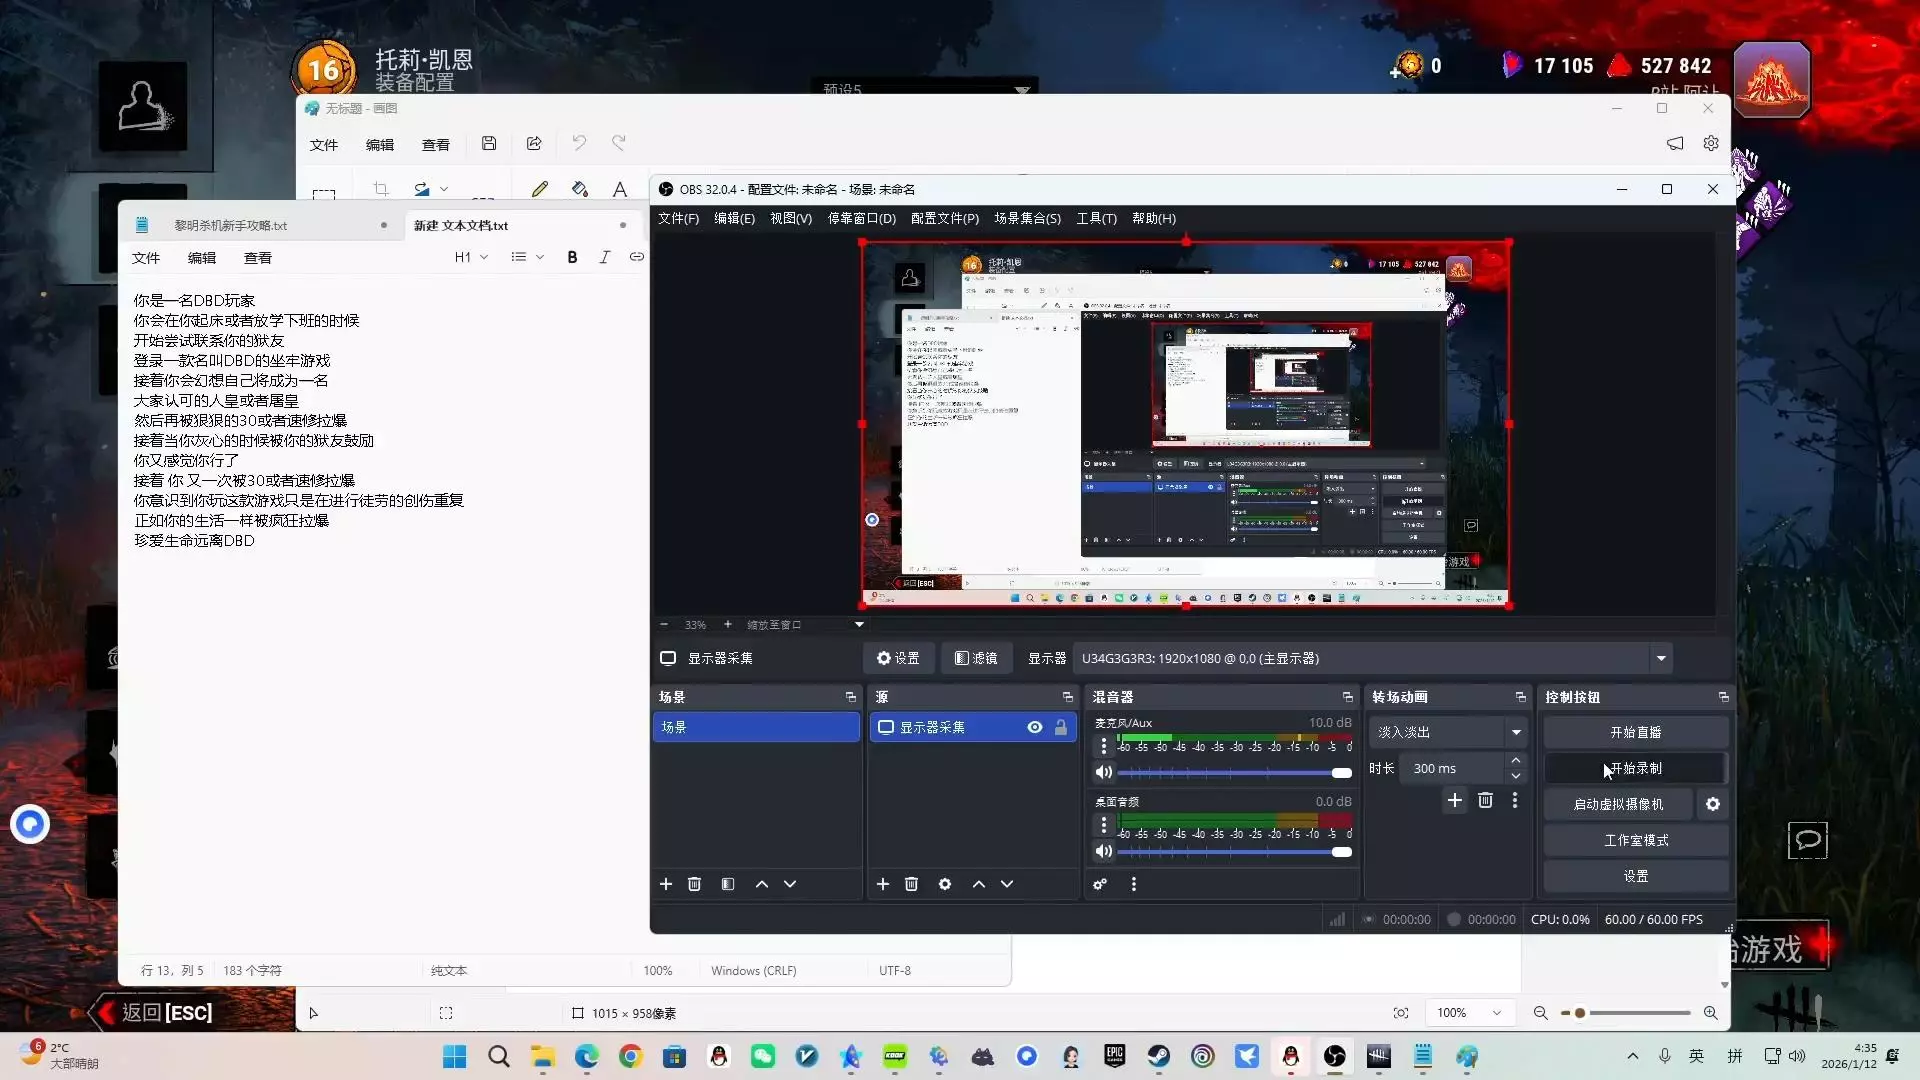Adjust the 麦克风/Aux volume slider
1920x1080 pixels.
pos(1341,773)
